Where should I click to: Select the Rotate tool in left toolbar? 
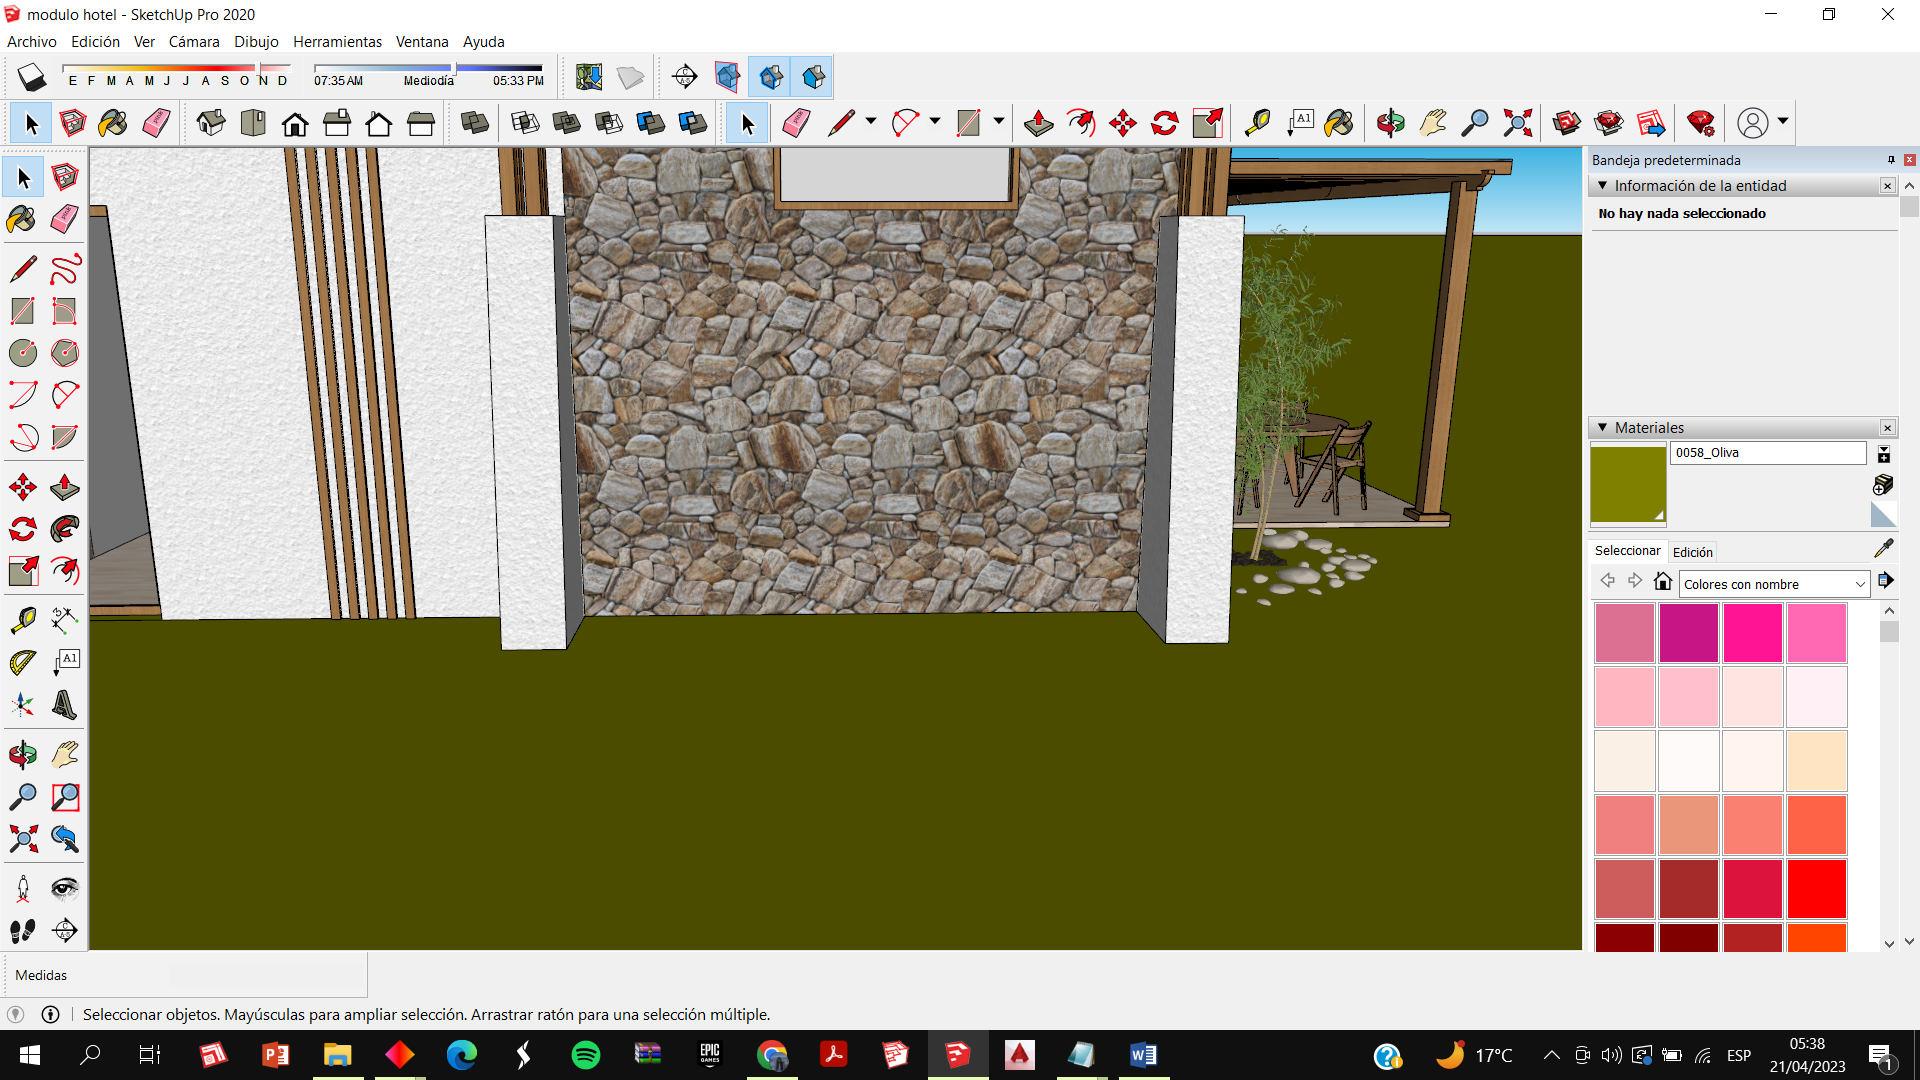(x=22, y=529)
